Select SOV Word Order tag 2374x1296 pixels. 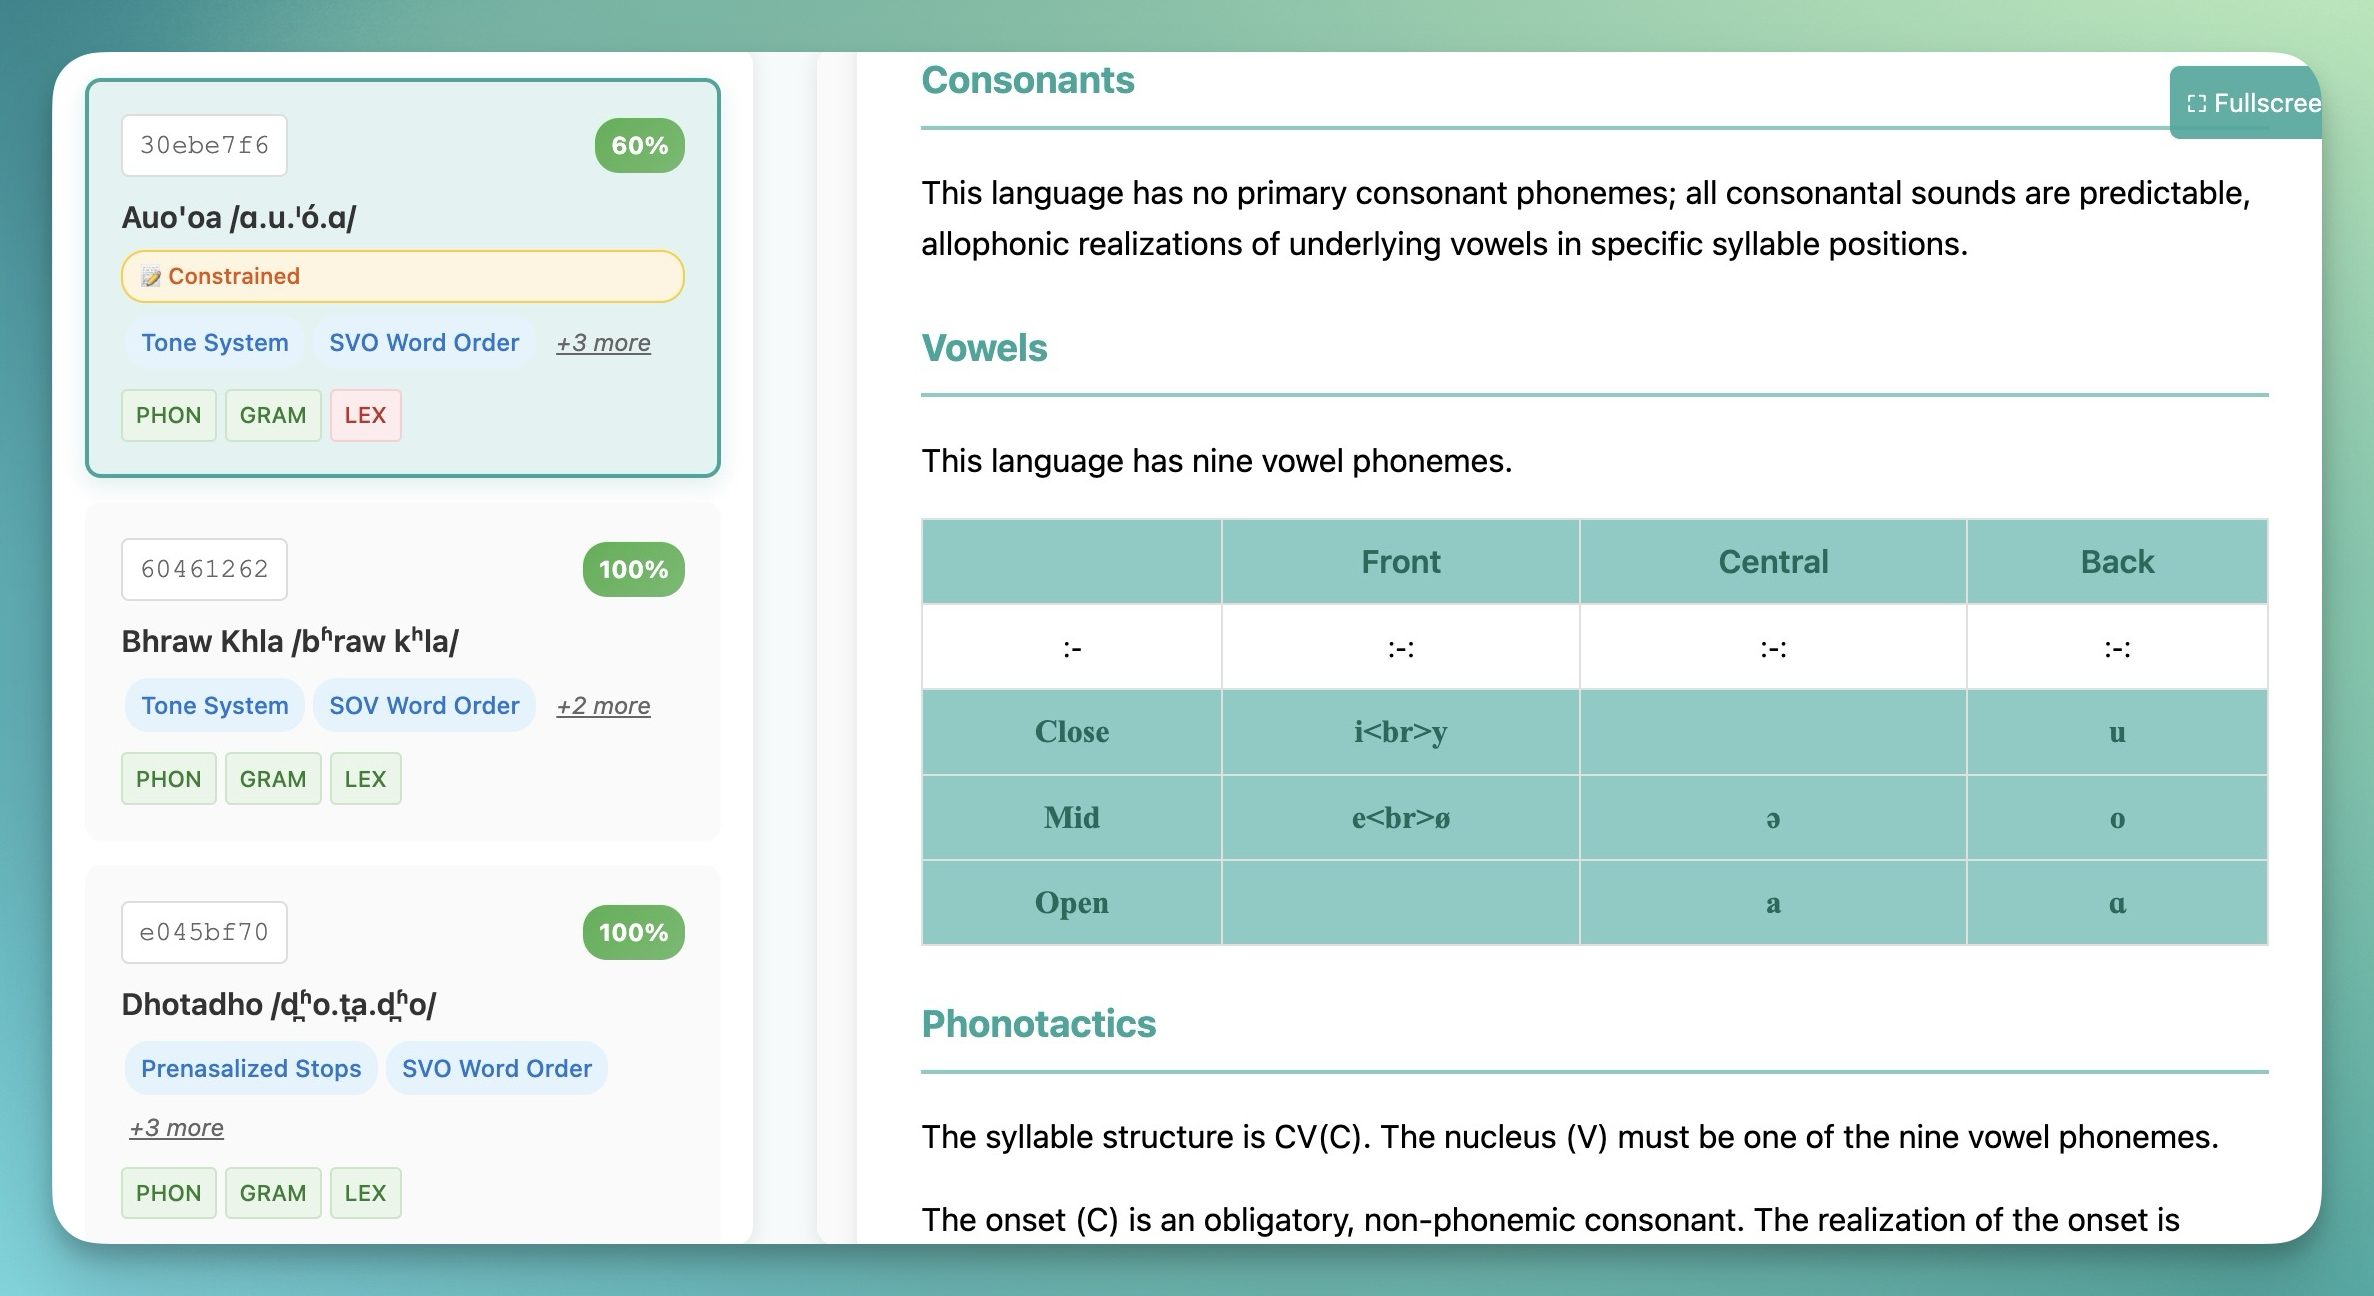point(424,706)
